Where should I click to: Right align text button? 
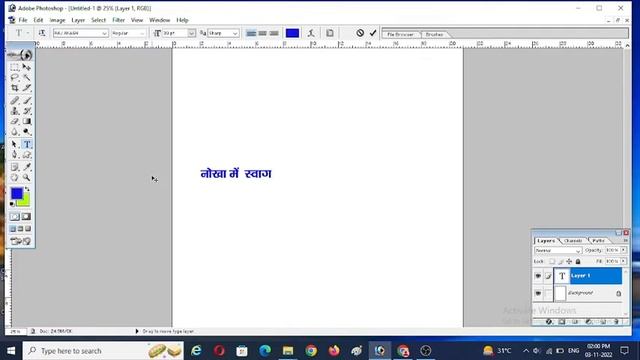point(274,33)
